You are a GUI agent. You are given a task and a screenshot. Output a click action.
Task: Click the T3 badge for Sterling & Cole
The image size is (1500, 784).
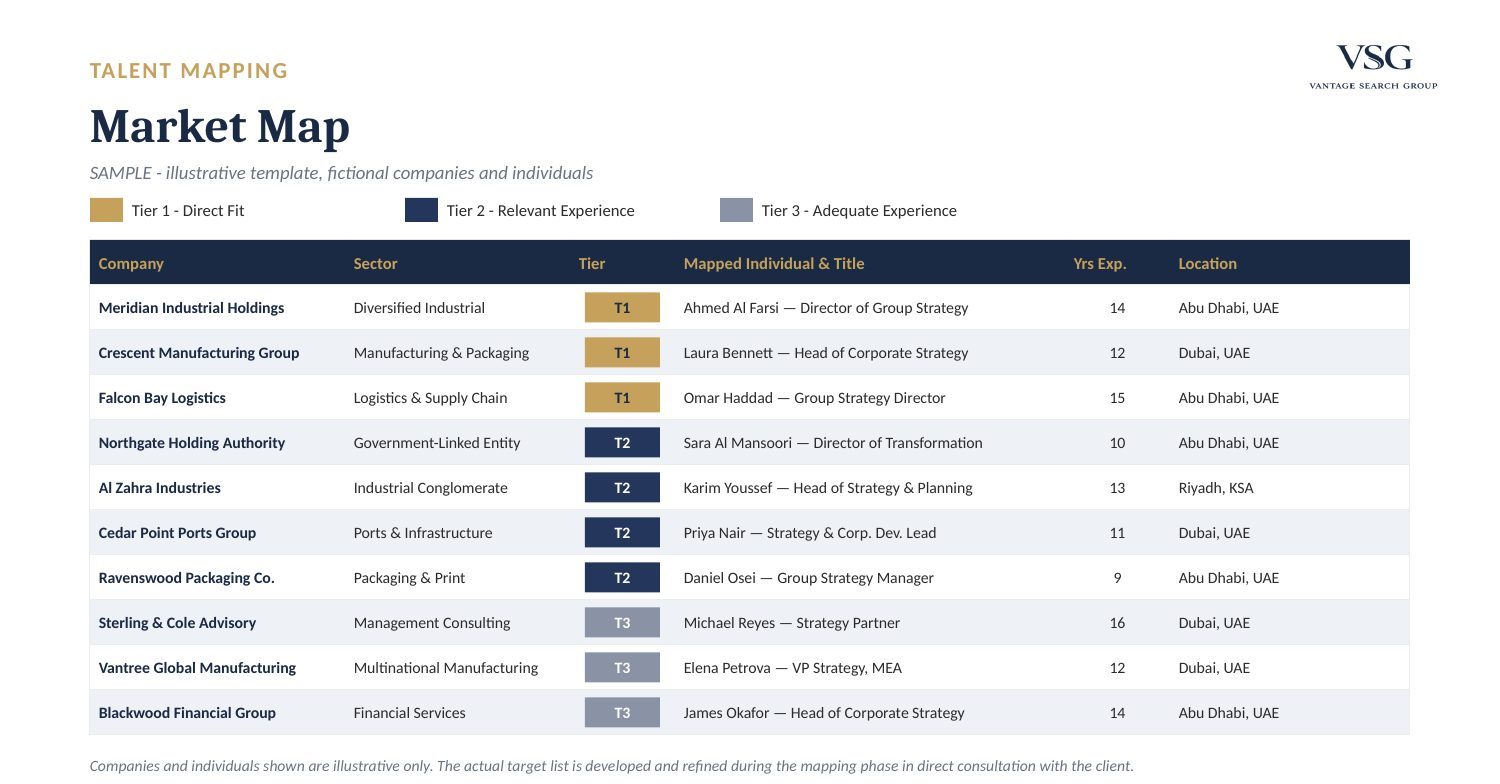[622, 623]
